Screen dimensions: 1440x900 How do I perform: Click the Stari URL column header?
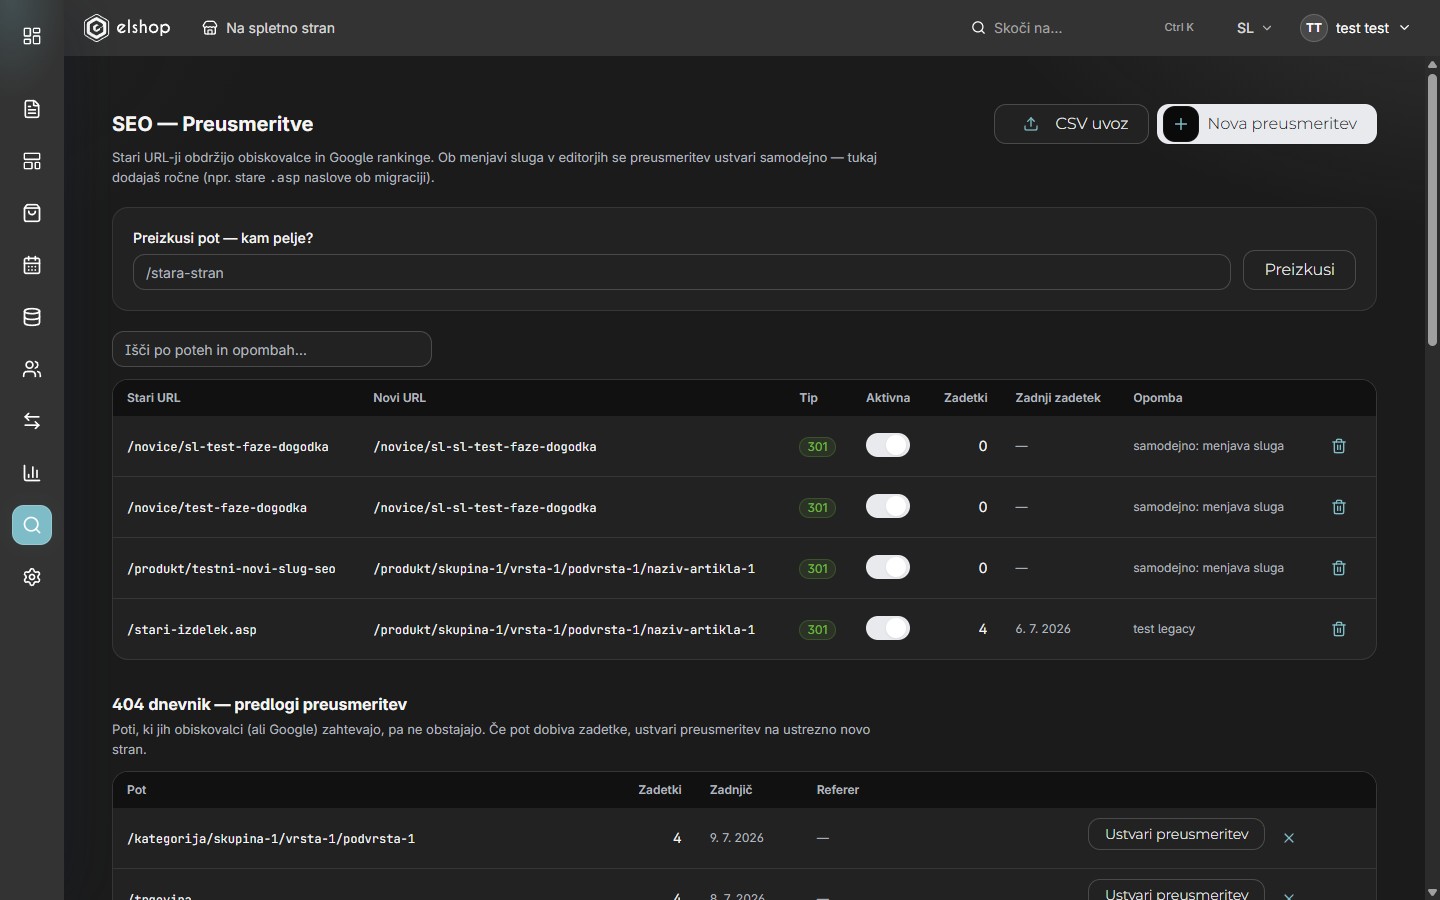tap(154, 398)
